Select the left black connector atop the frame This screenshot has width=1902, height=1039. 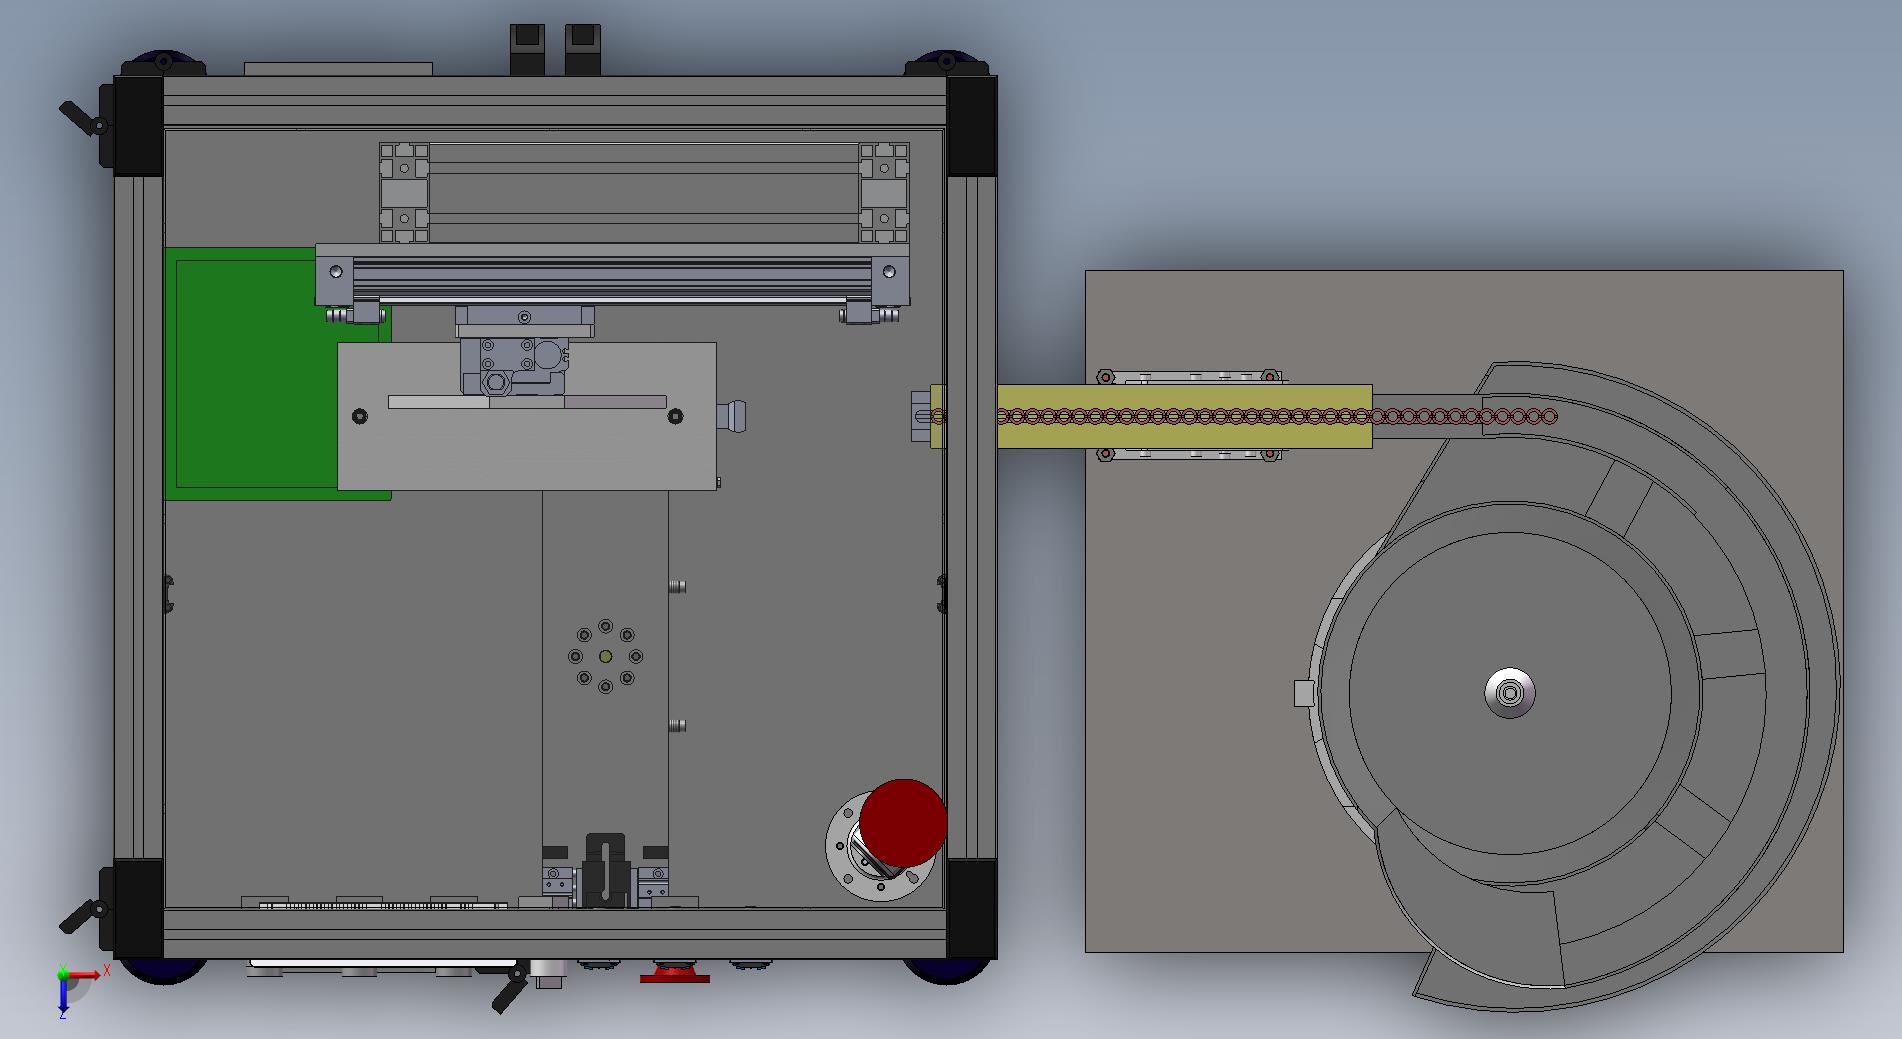pyautogui.click(x=527, y=50)
